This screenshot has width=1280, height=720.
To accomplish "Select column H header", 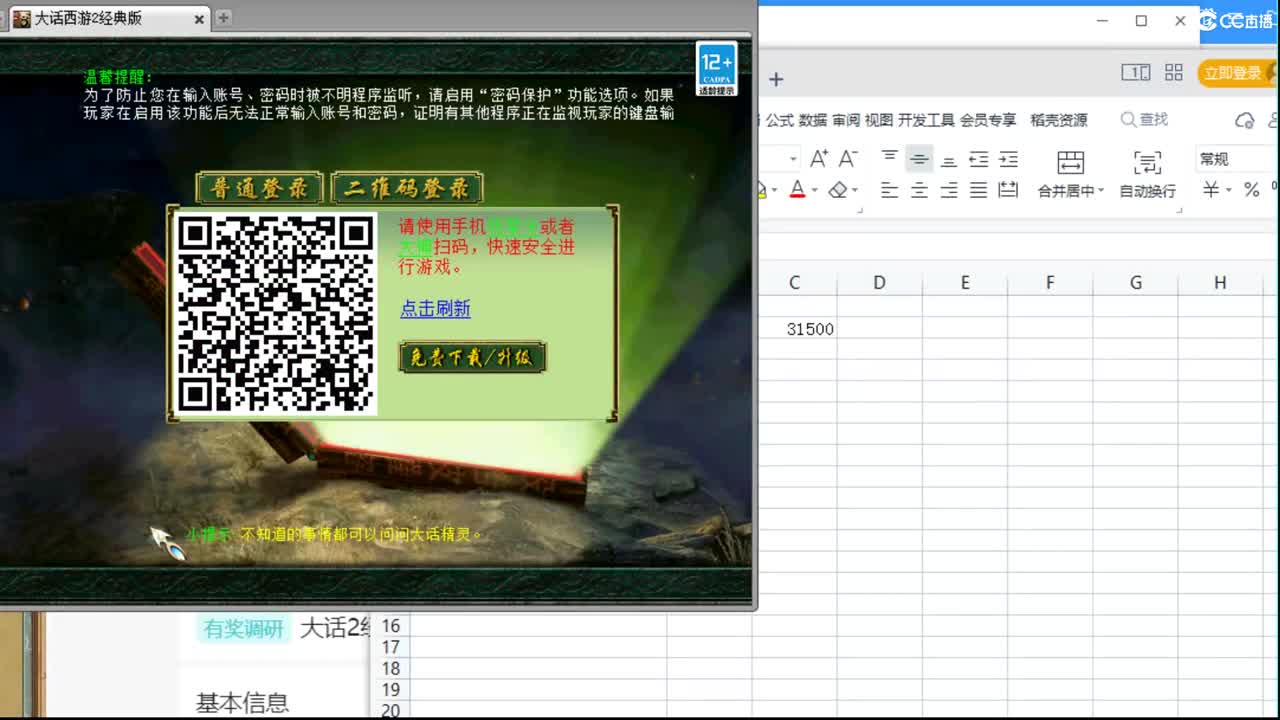I will (x=1220, y=283).
